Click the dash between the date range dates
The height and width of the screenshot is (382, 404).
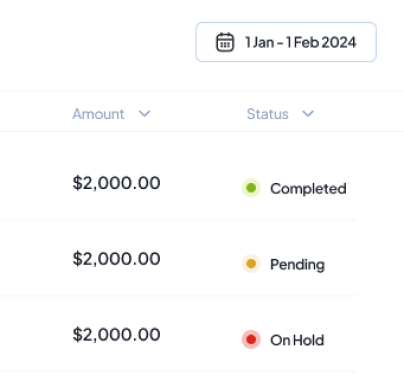tap(280, 43)
